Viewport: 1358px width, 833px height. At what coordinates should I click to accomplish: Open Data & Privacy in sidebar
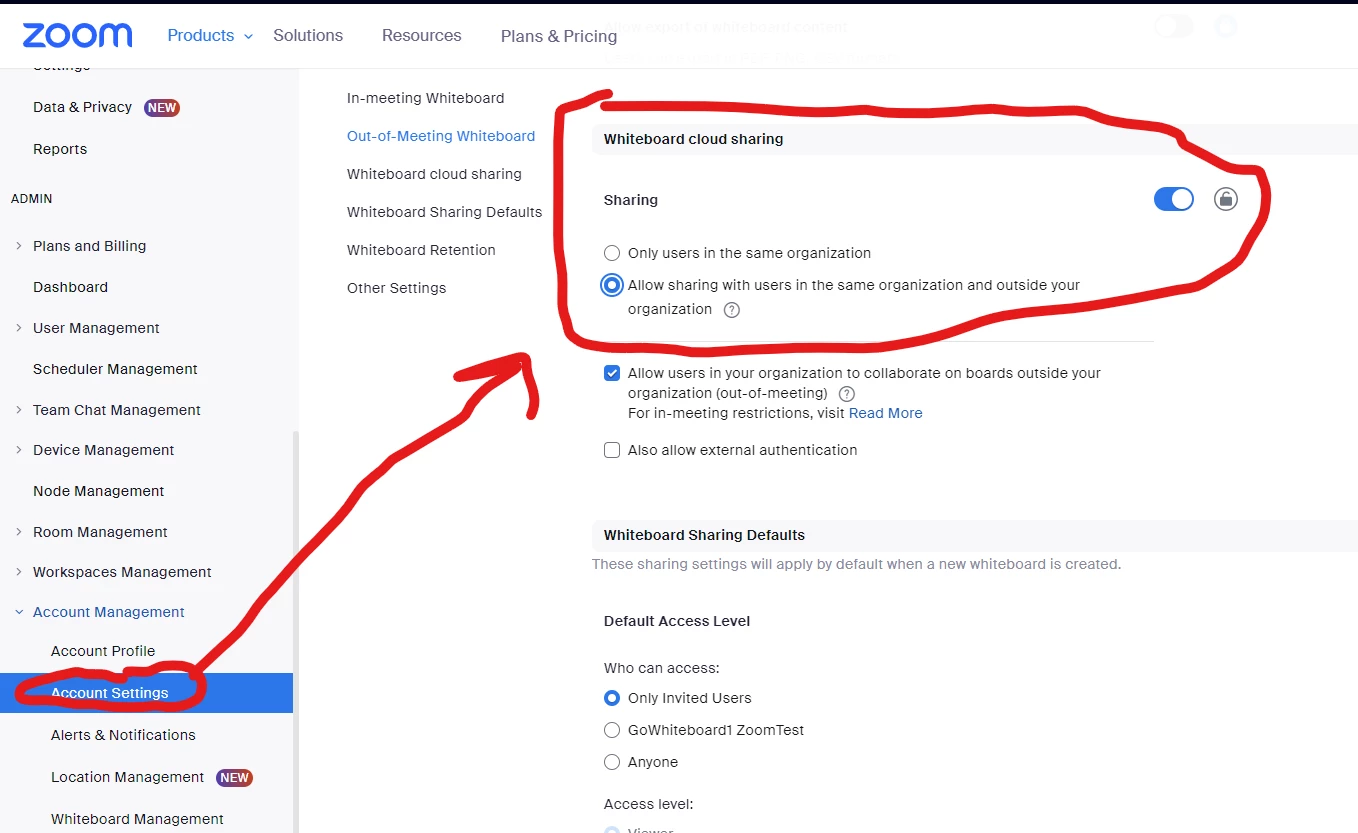coord(82,107)
